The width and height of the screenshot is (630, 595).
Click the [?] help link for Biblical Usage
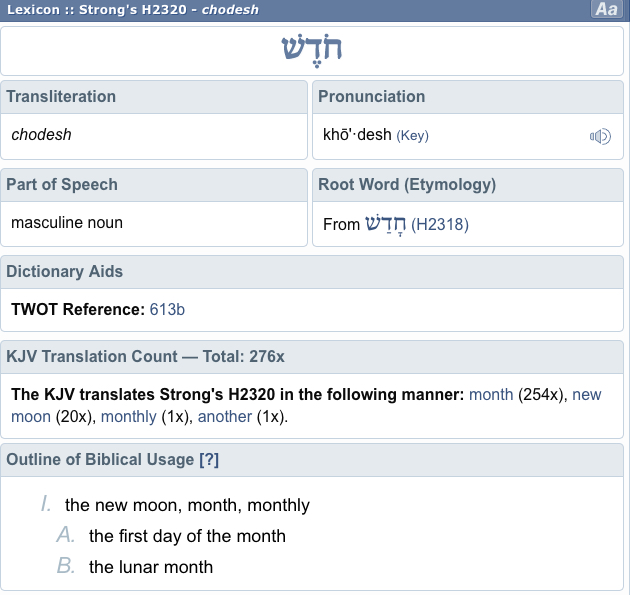(x=209, y=459)
